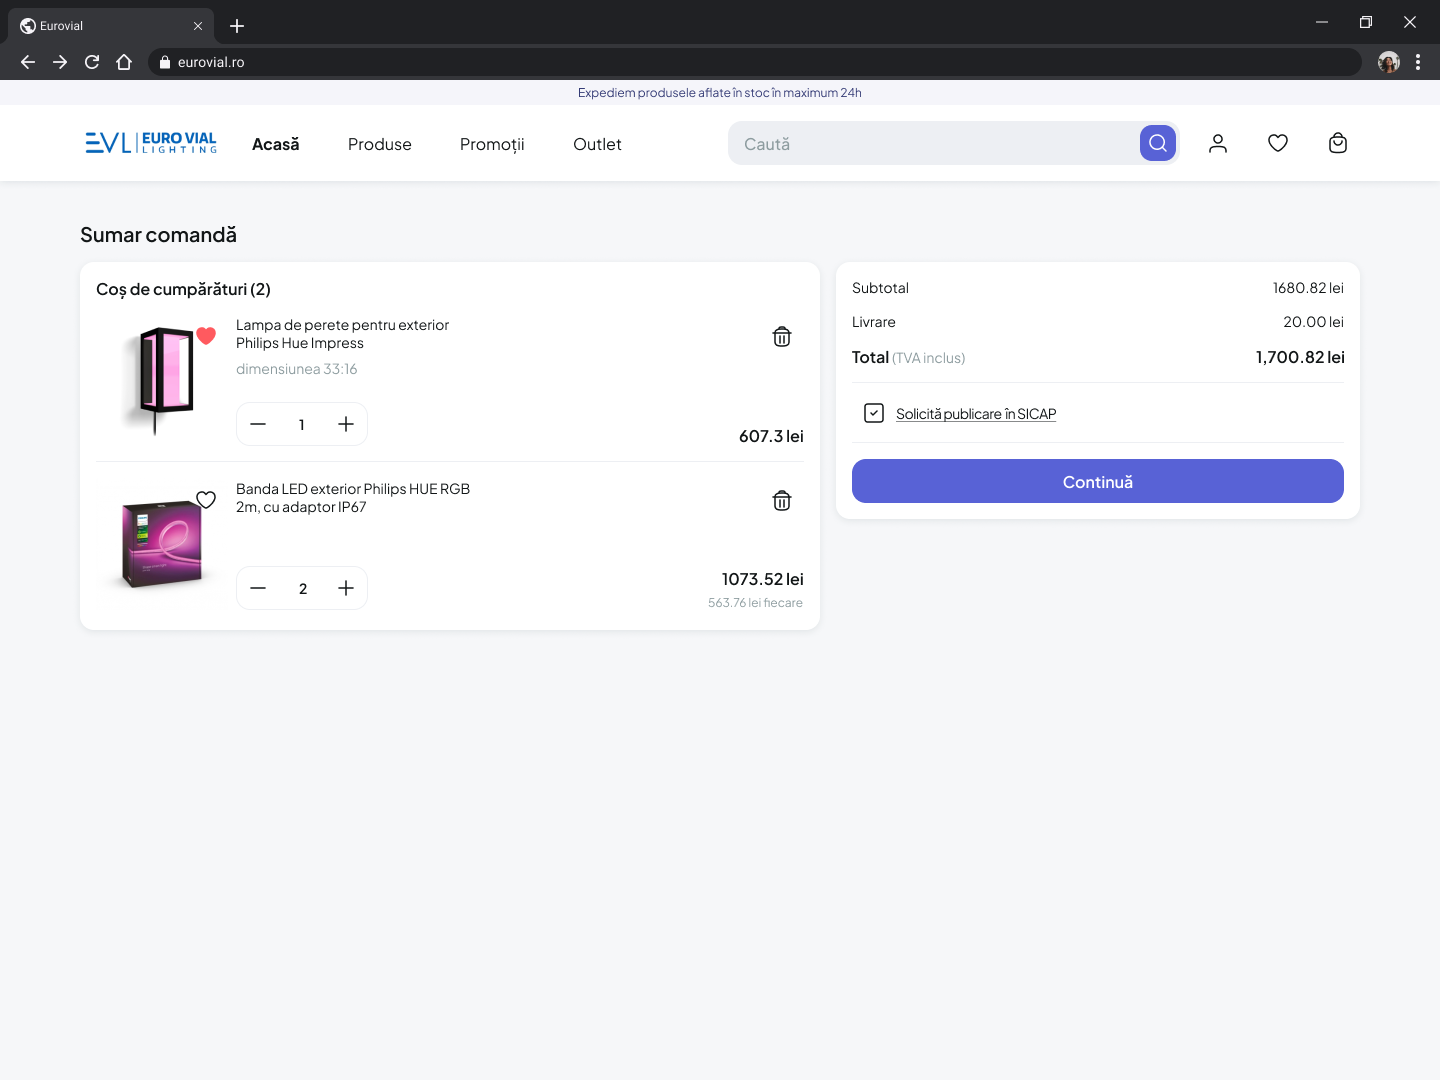
Task: Click the 1073.52 lei price
Action: coord(763,579)
